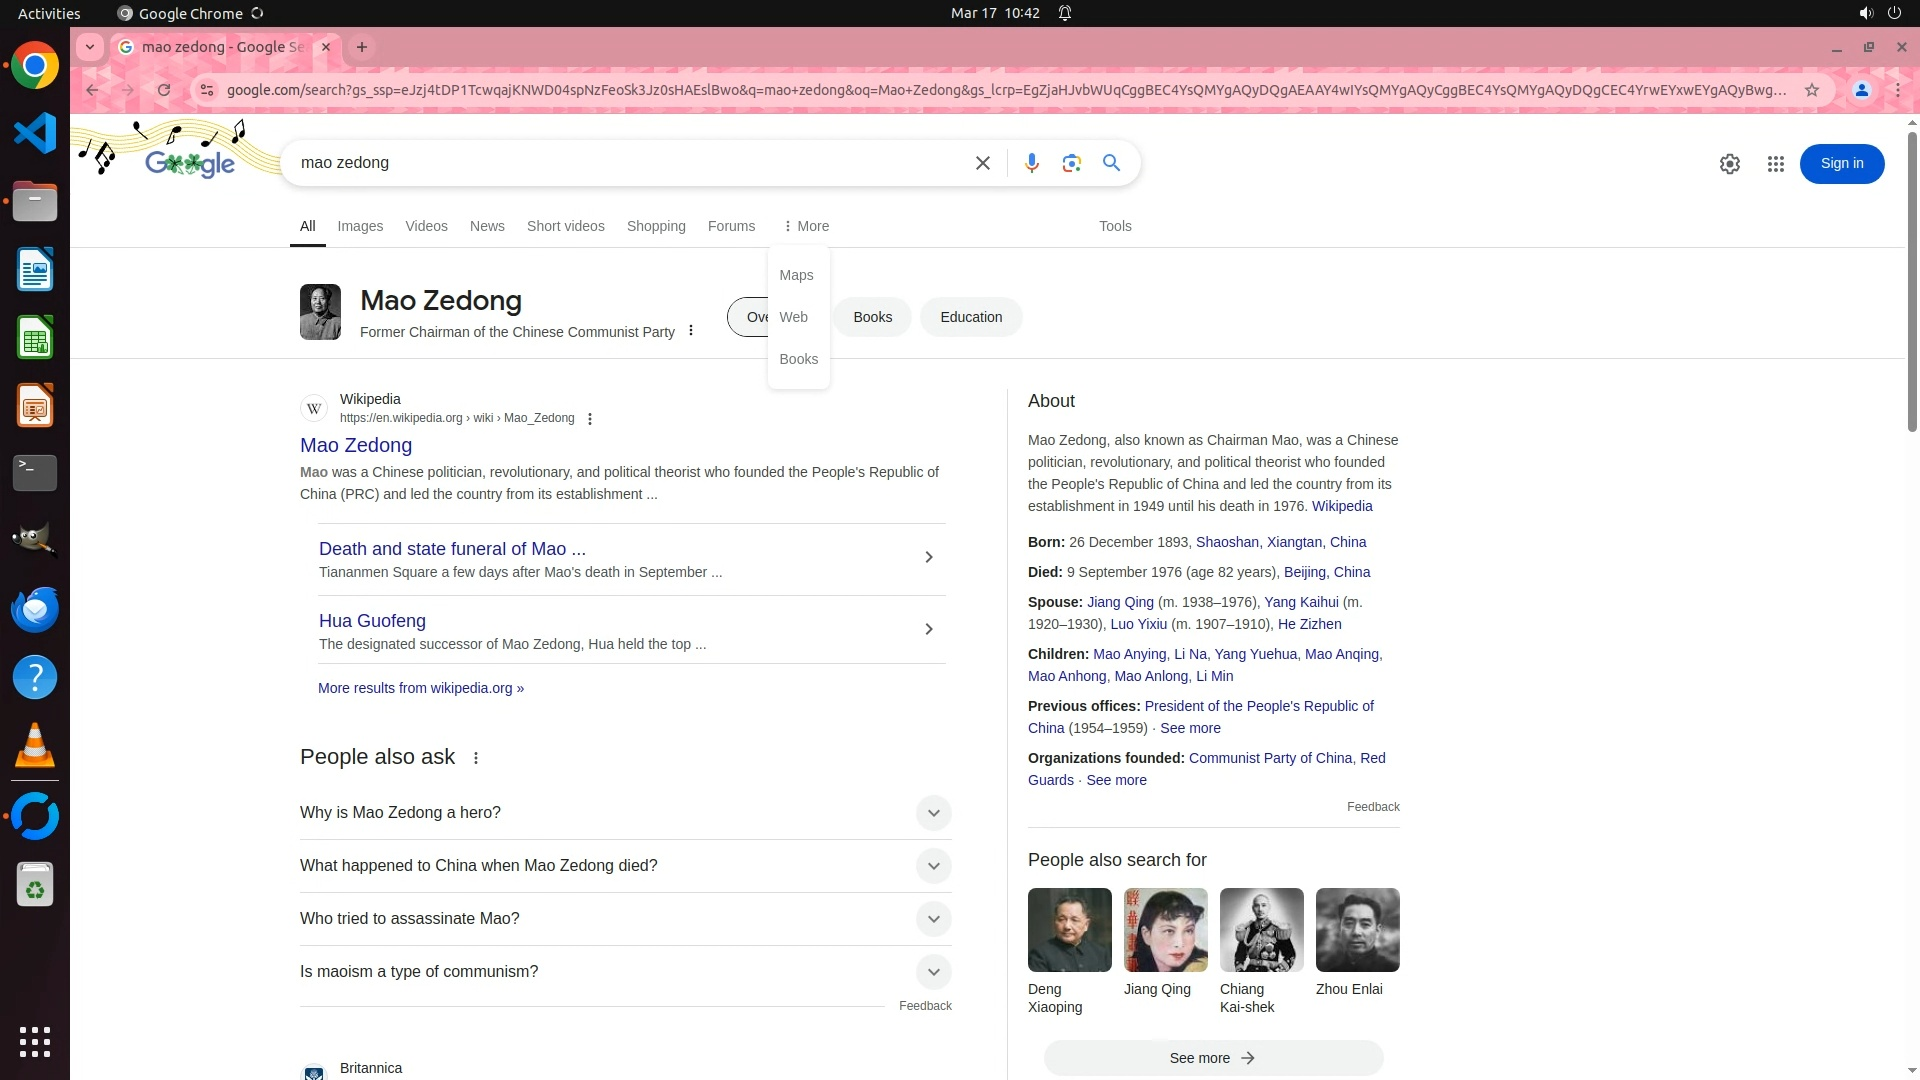Reload the page
Image resolution: width=1920 pixels, height=1080 pixels.
[x=164, y=90]
